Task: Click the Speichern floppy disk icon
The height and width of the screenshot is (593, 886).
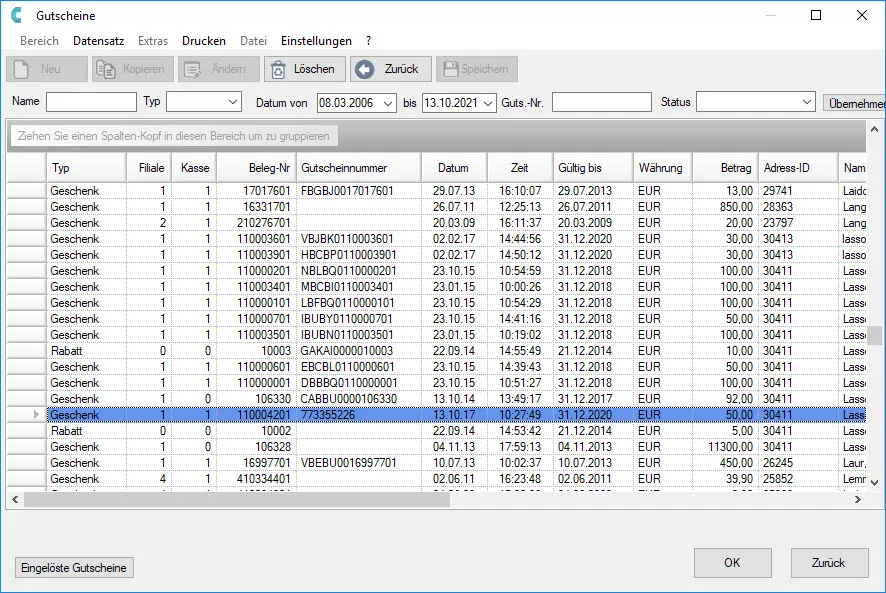Action: coord(450,69)
